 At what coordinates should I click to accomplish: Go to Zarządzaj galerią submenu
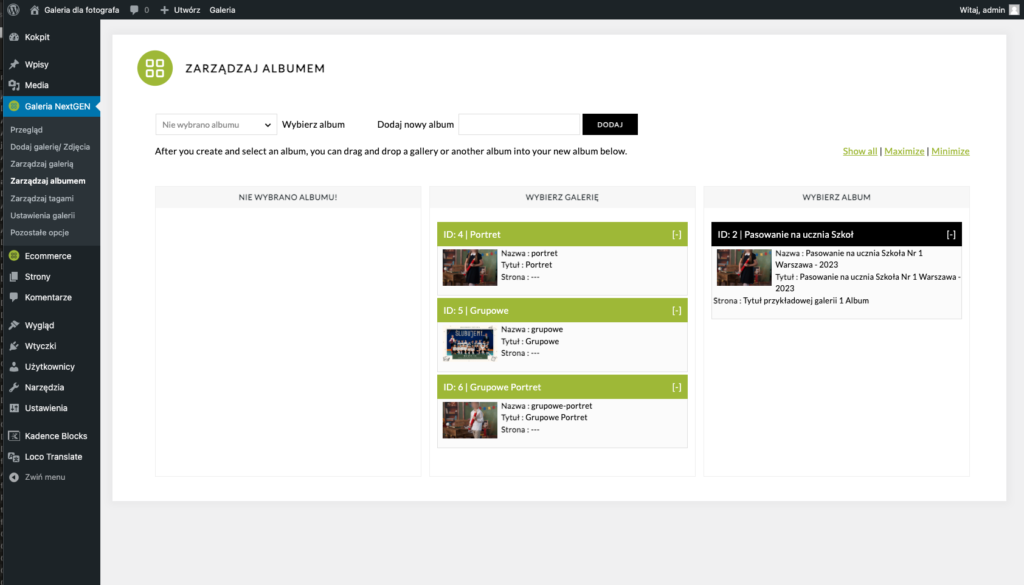pyautogui.click(x=42, y=163)
